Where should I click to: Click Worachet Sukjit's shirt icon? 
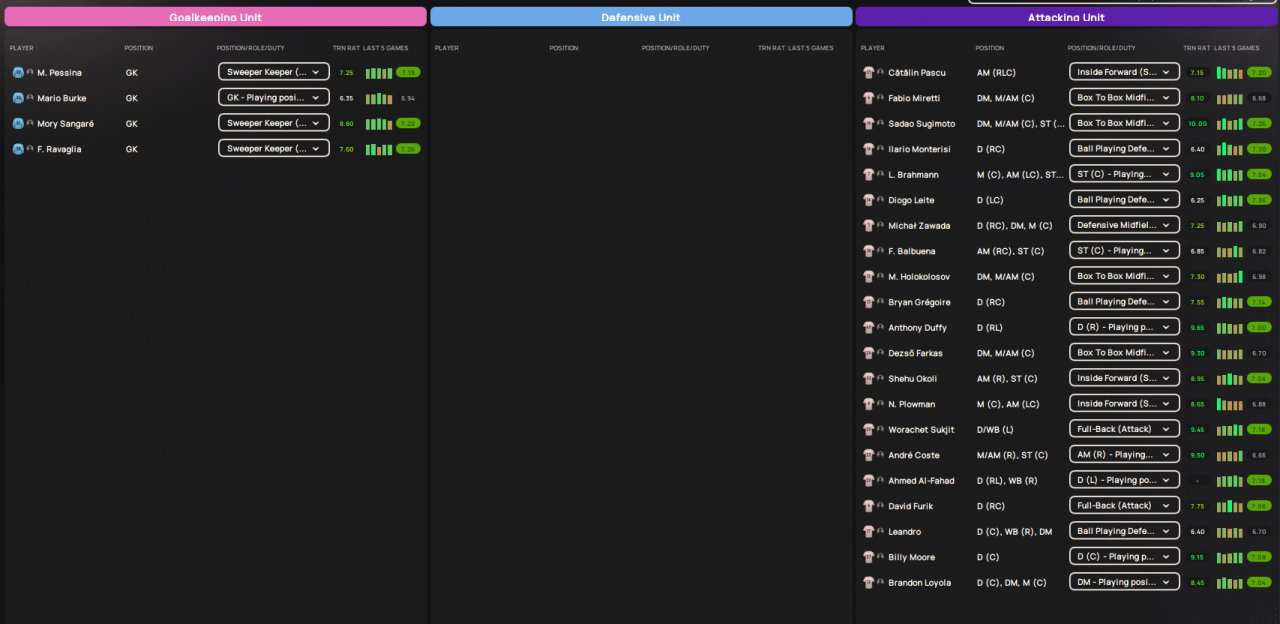click(869, 429)
